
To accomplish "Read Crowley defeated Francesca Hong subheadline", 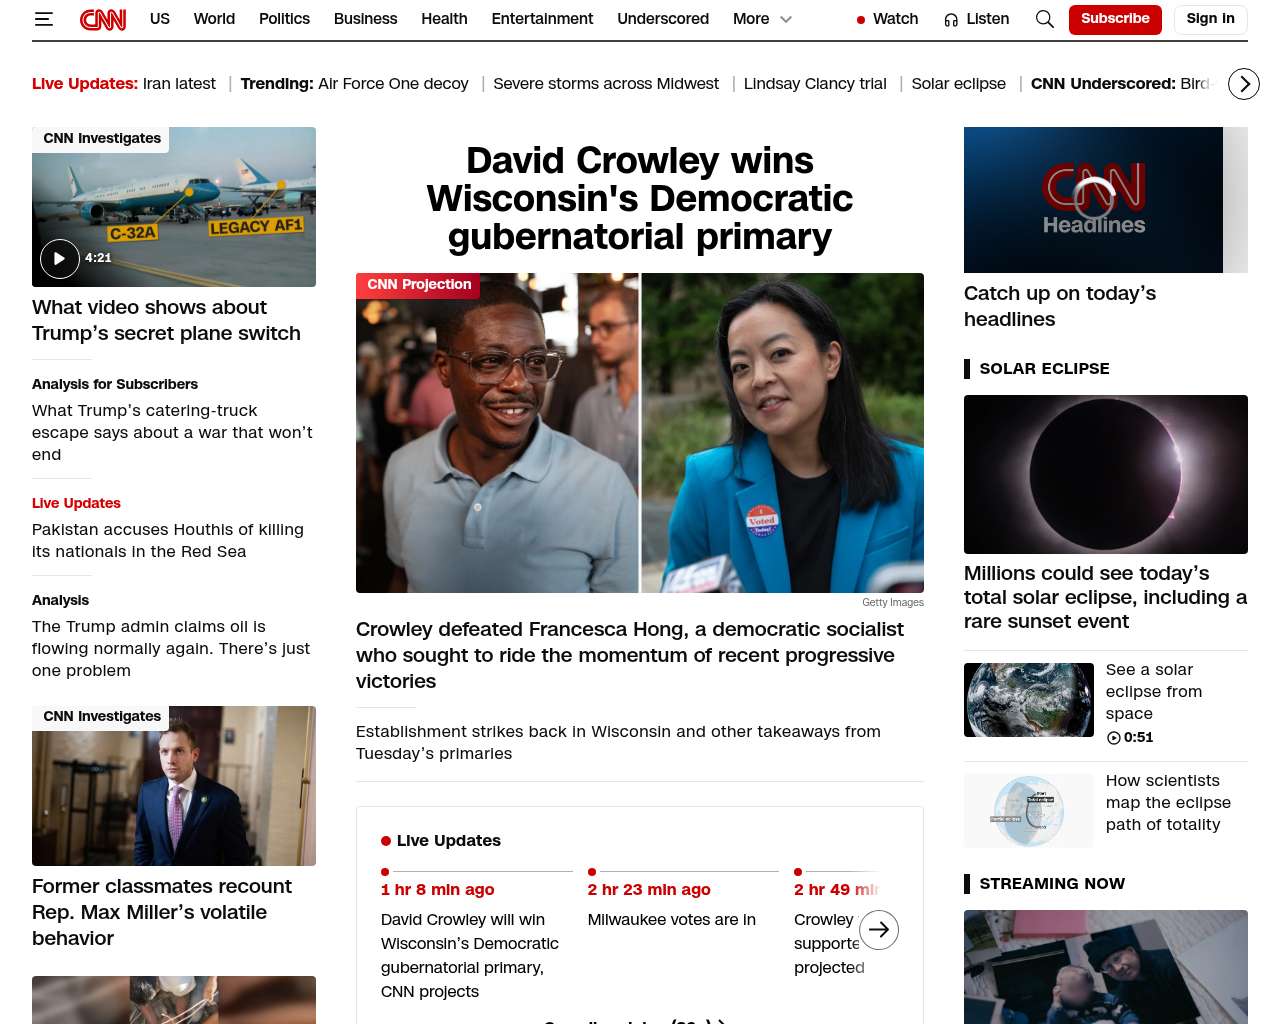I will (x=630, y=655).
